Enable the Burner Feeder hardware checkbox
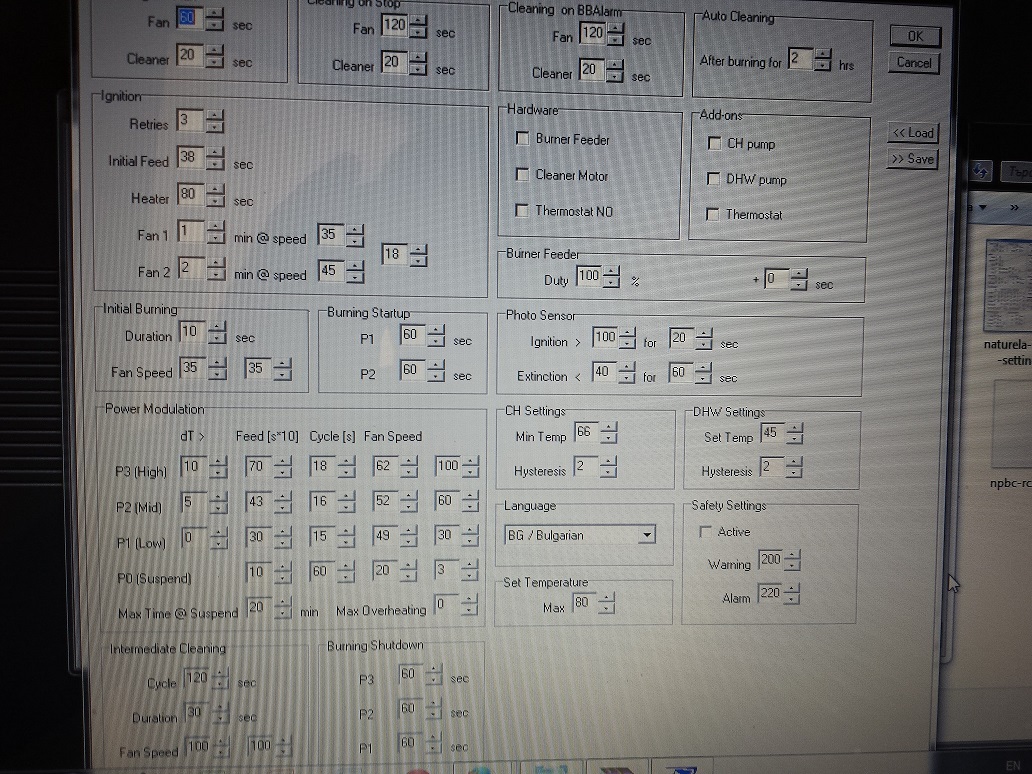The height and width of the screenshot is (774, 1032). pos(522,139)
